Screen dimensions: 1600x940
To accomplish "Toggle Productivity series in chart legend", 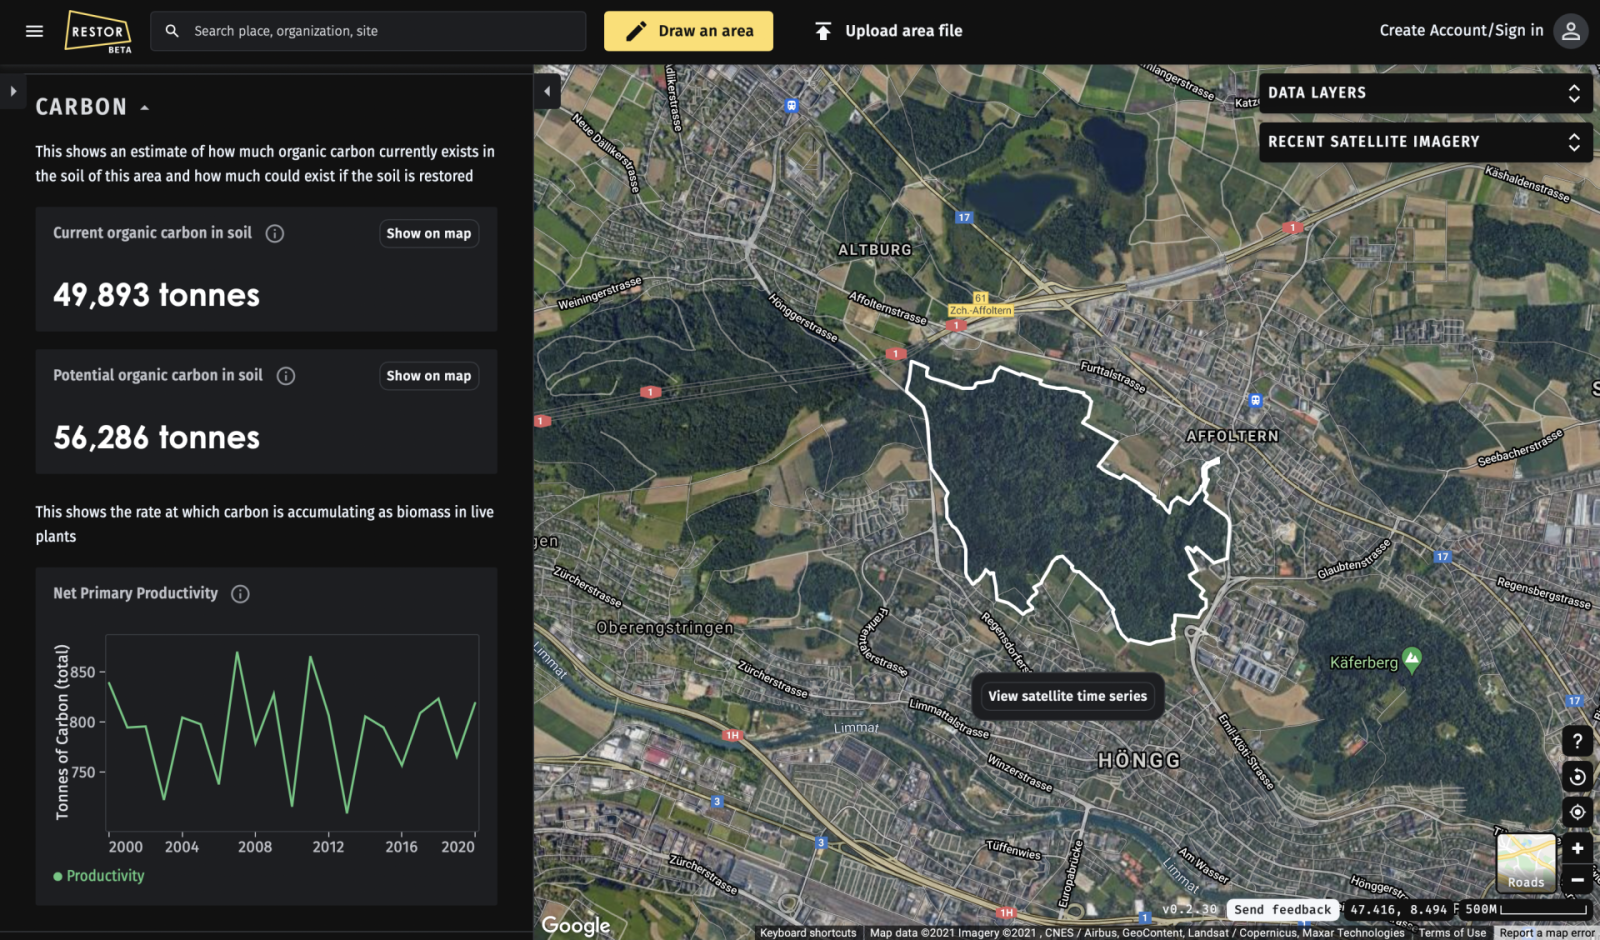I will tap(99, 876).
